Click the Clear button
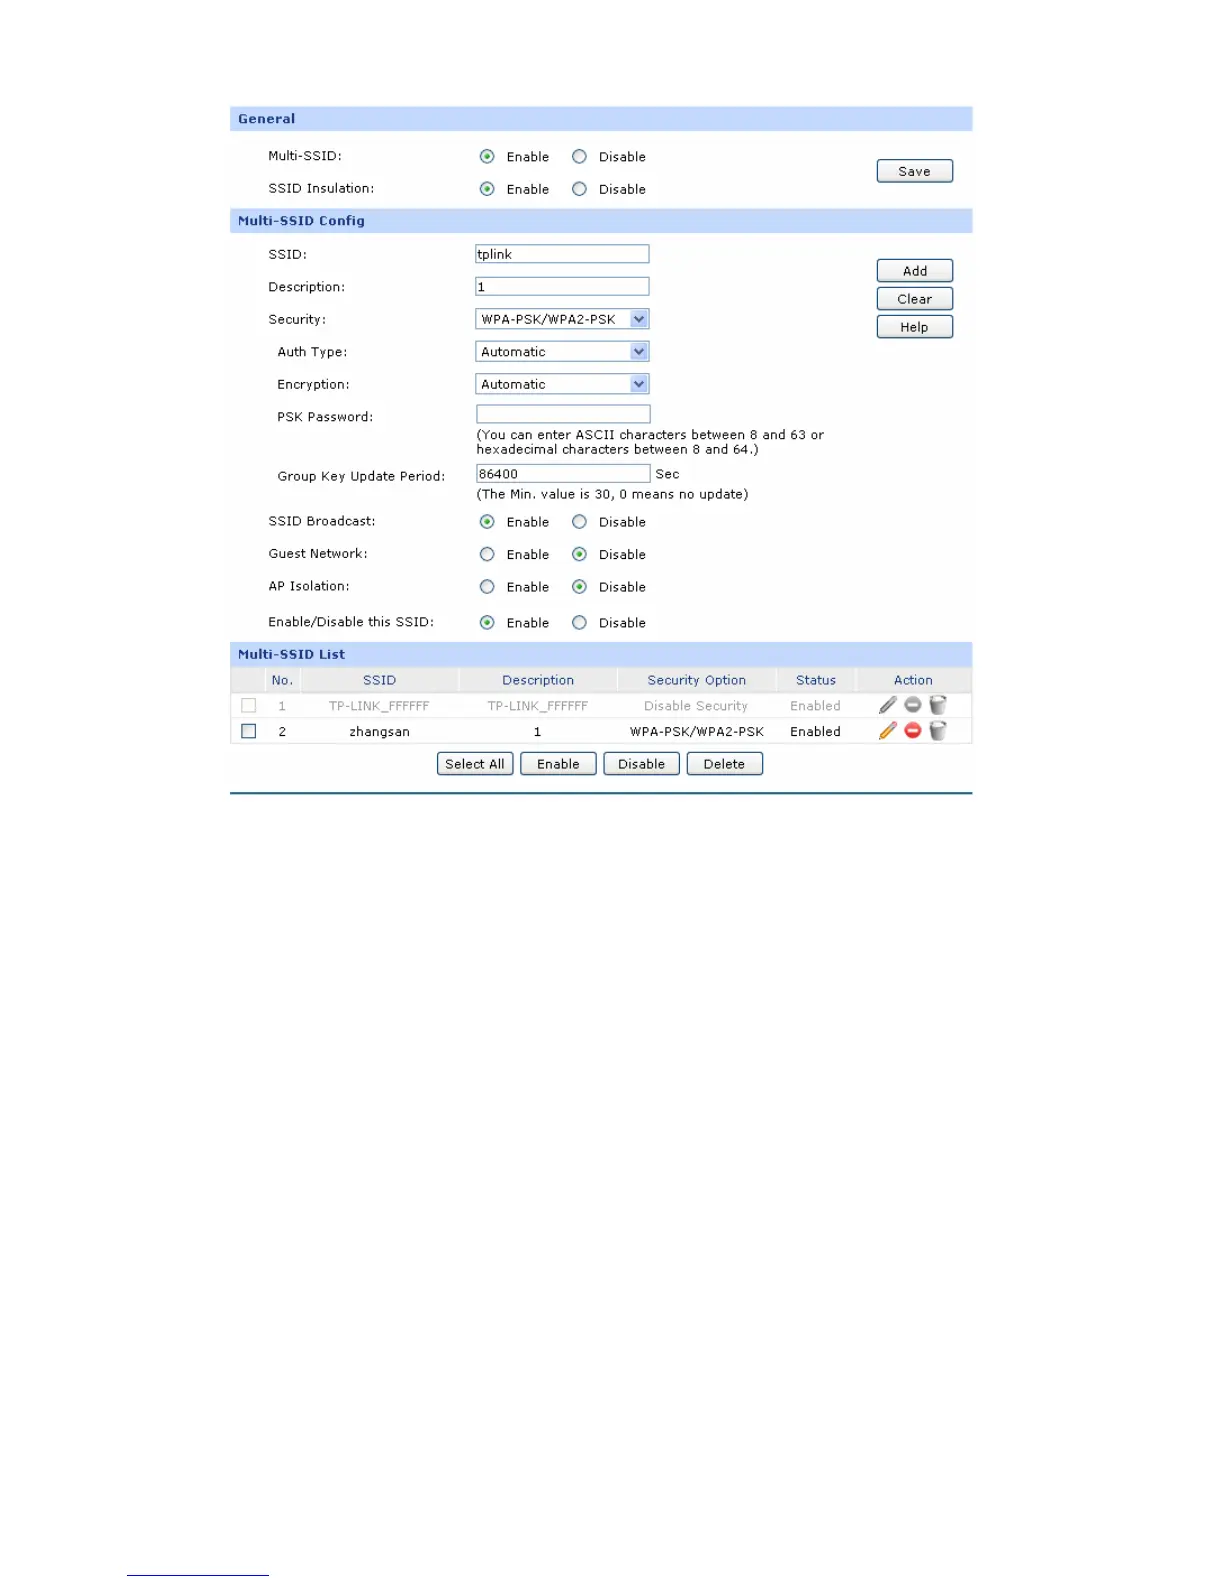 (x=914, y=299)
